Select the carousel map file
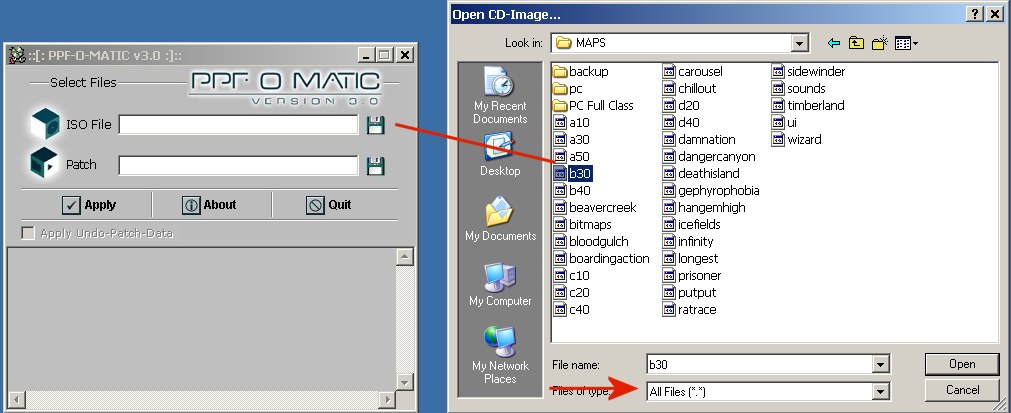1011x413 pixels. (x=692, y=72)
